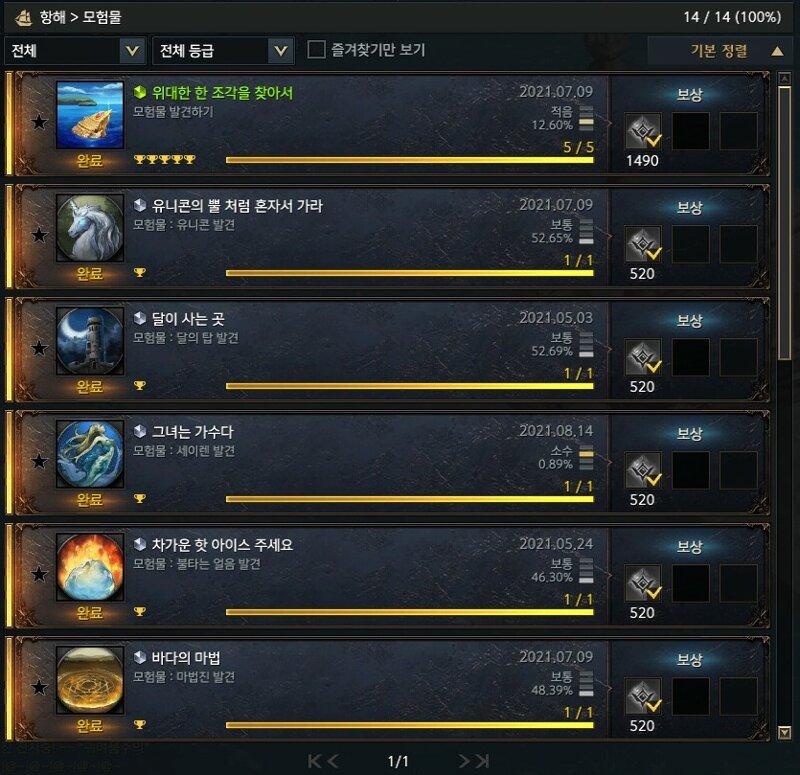Go to the last page arrow
Image resolution: width=800 pixels, height=775 pixels.
coord(482,761)
